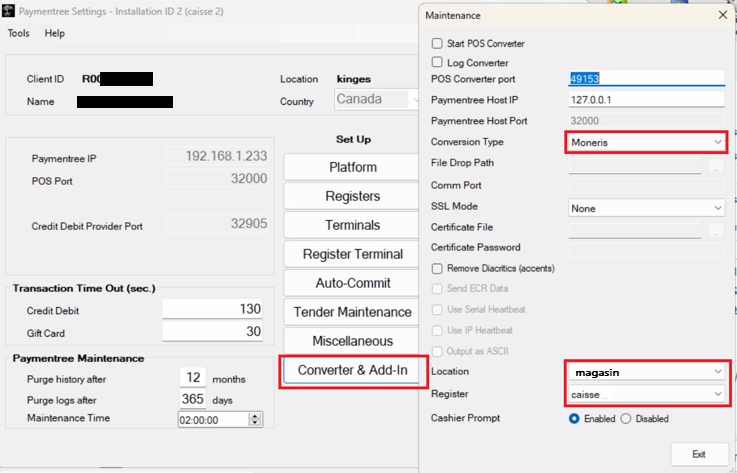Click the Client ID label

tap(45, 79)
